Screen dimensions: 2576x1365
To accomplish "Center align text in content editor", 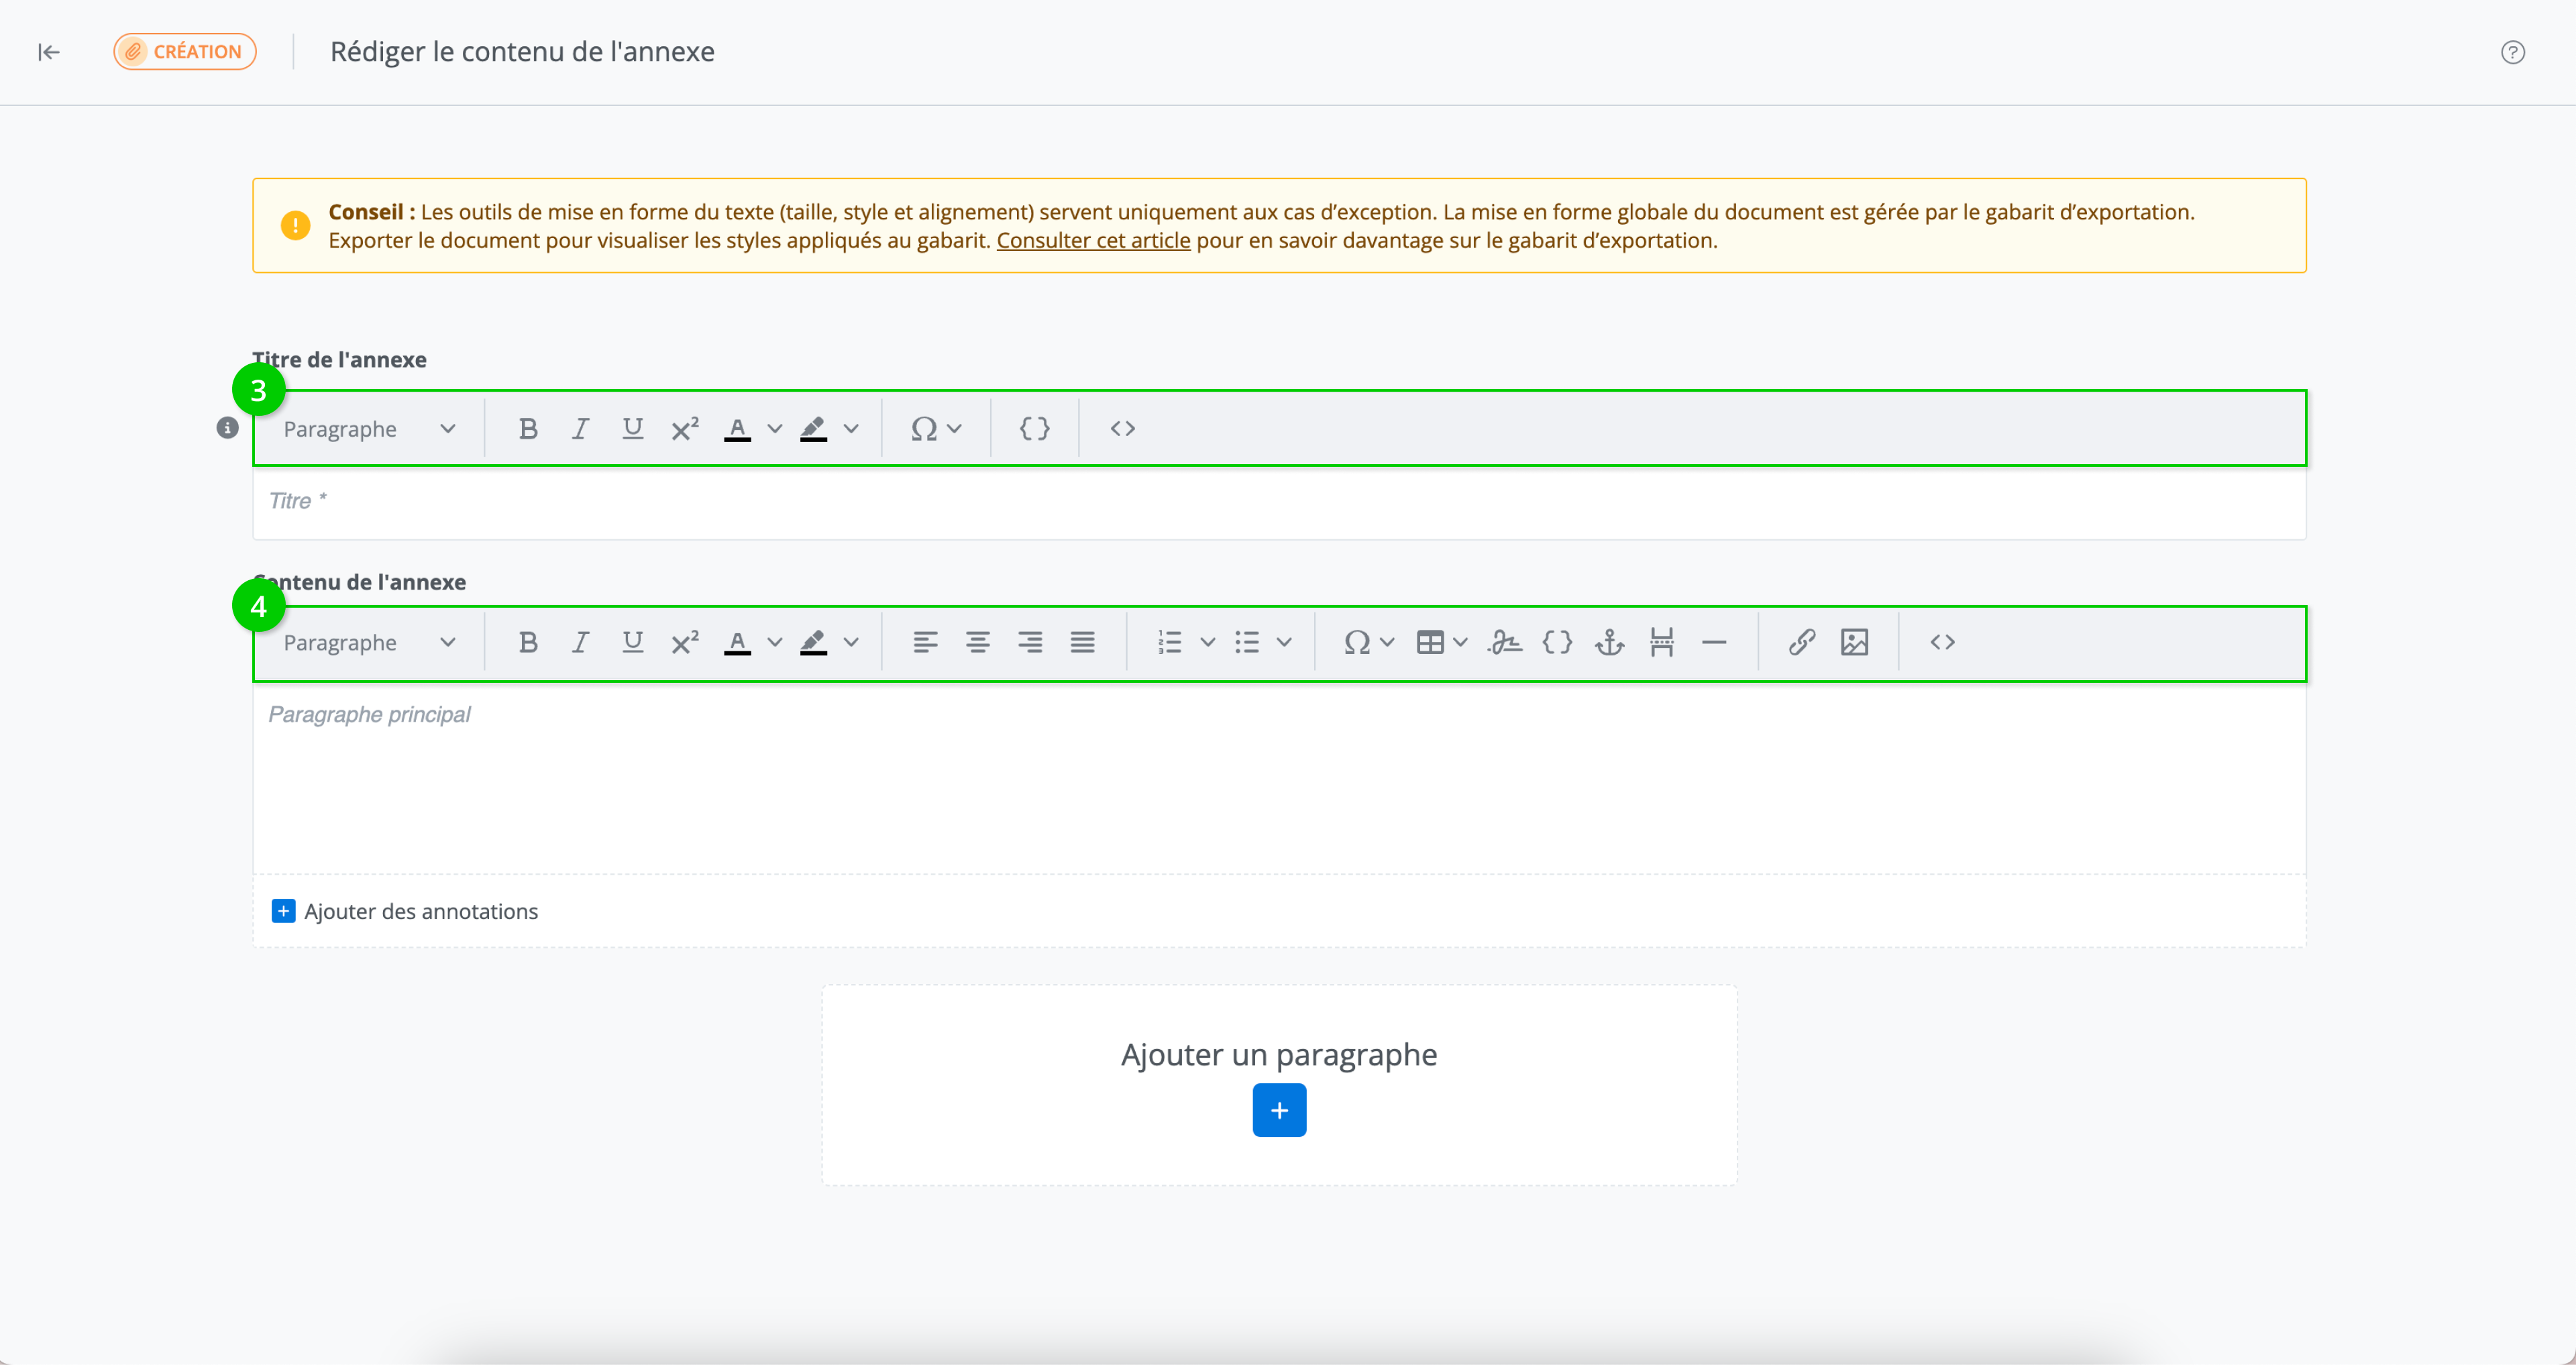I will click(977, 642).
